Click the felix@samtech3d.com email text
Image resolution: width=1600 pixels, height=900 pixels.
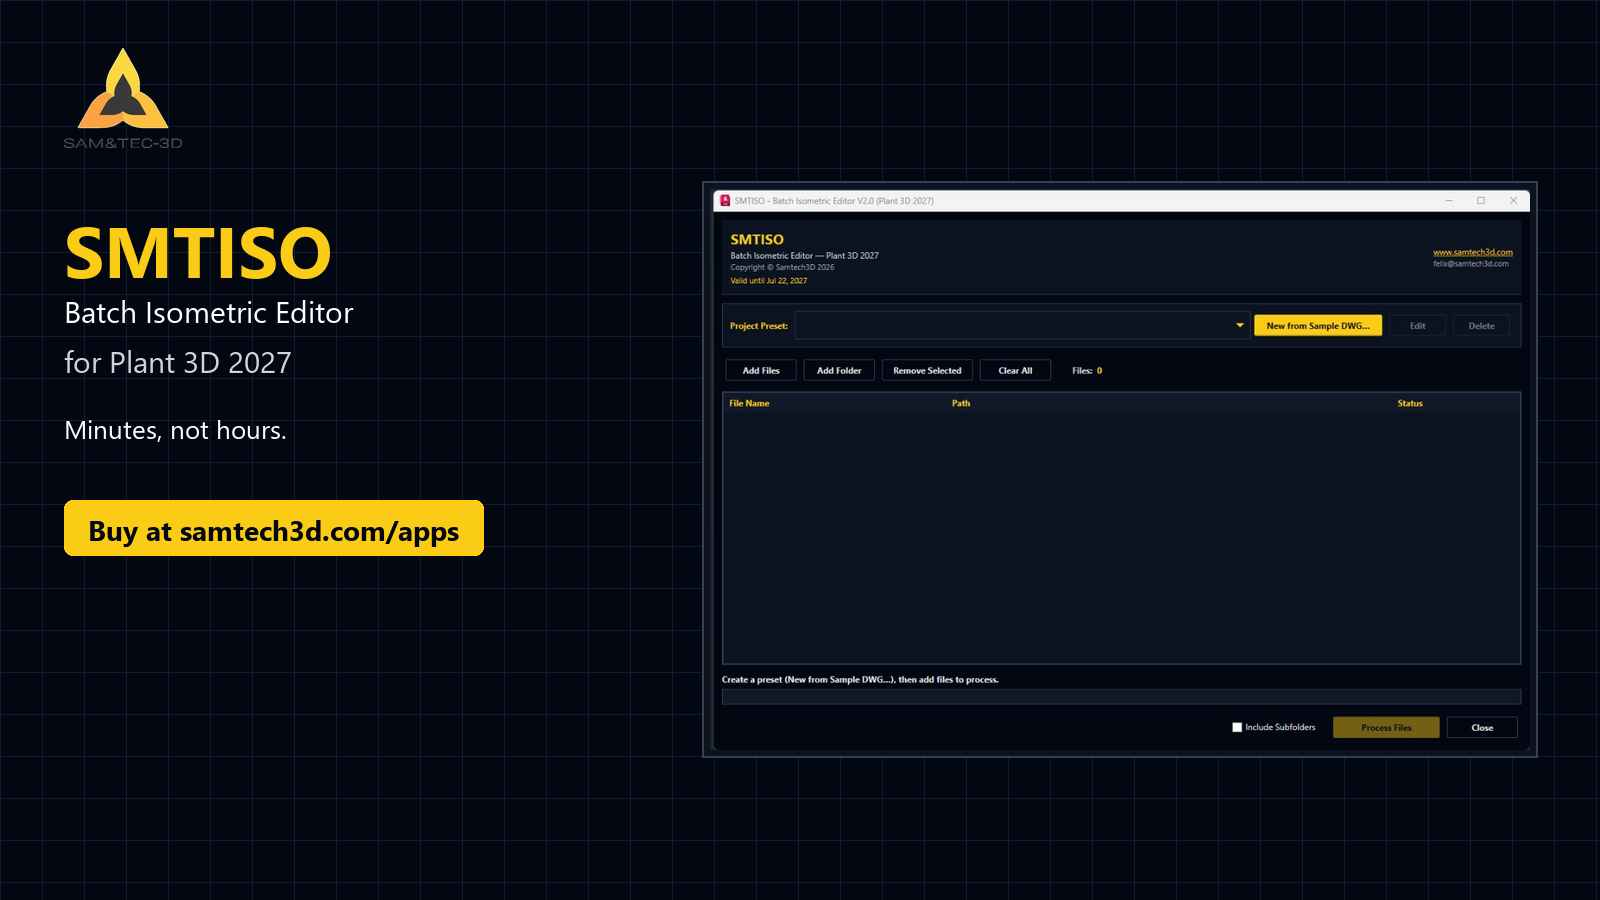tap(1471, 264)
